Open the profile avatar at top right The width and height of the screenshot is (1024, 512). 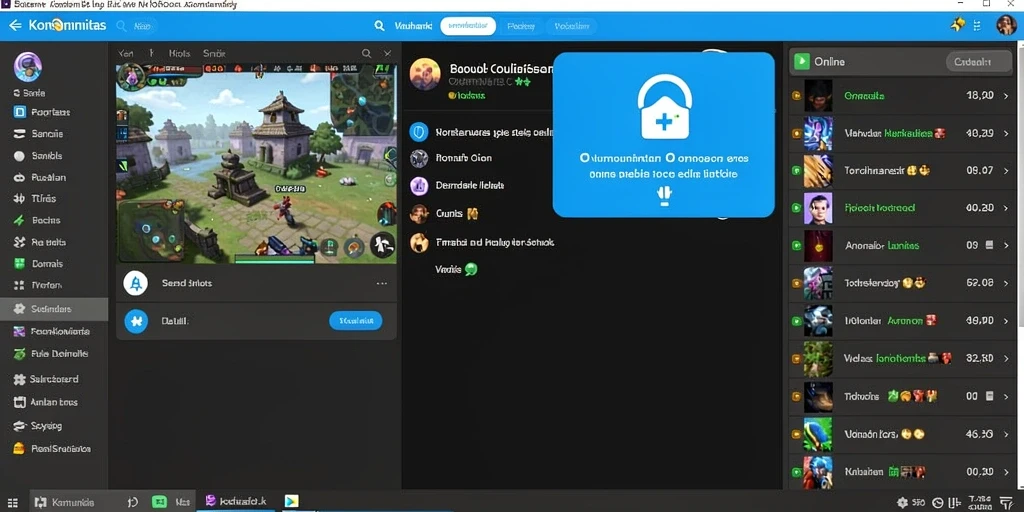1006,25
